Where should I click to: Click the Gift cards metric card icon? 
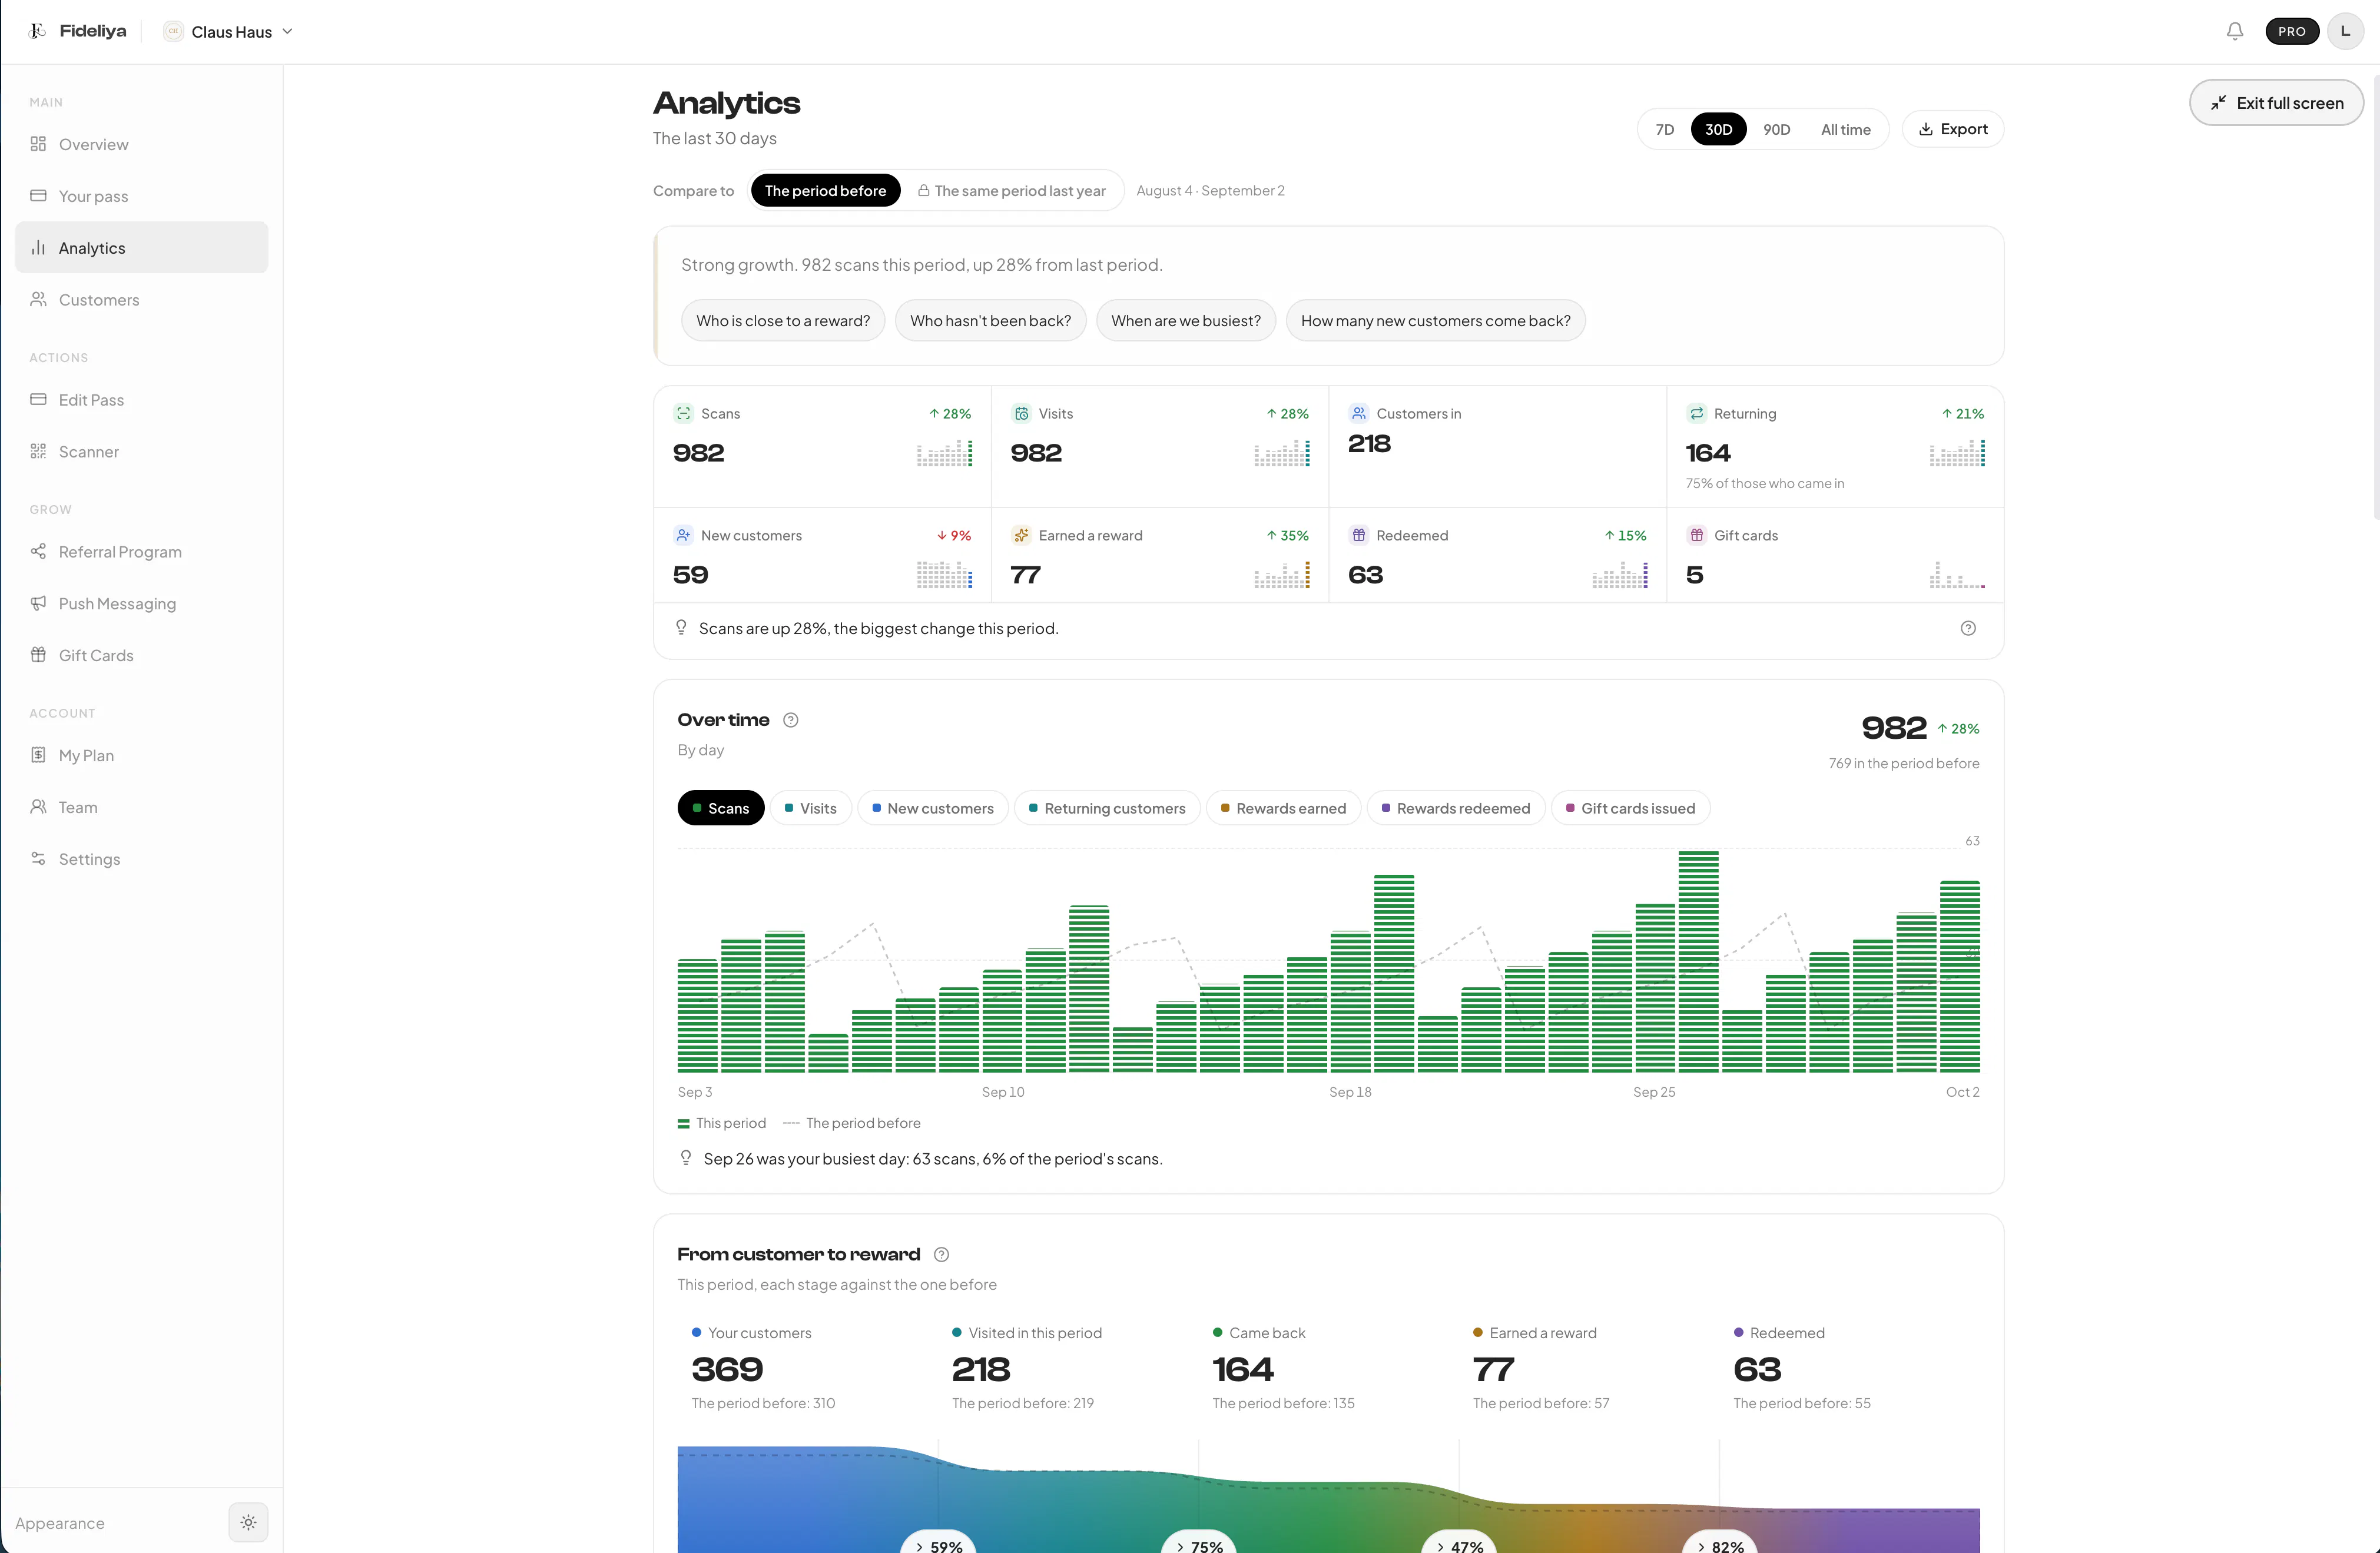[1696, 535]
